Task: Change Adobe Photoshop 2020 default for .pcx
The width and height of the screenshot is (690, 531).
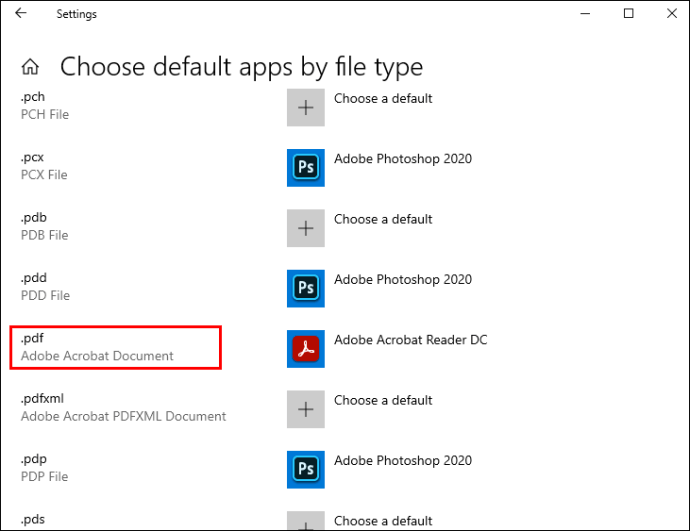Action: (x=403, y=159)
